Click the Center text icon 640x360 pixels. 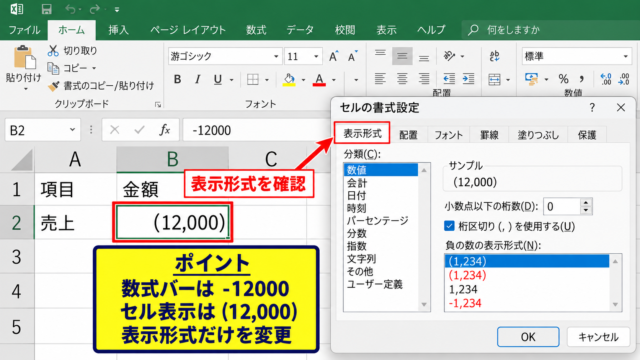402,78
